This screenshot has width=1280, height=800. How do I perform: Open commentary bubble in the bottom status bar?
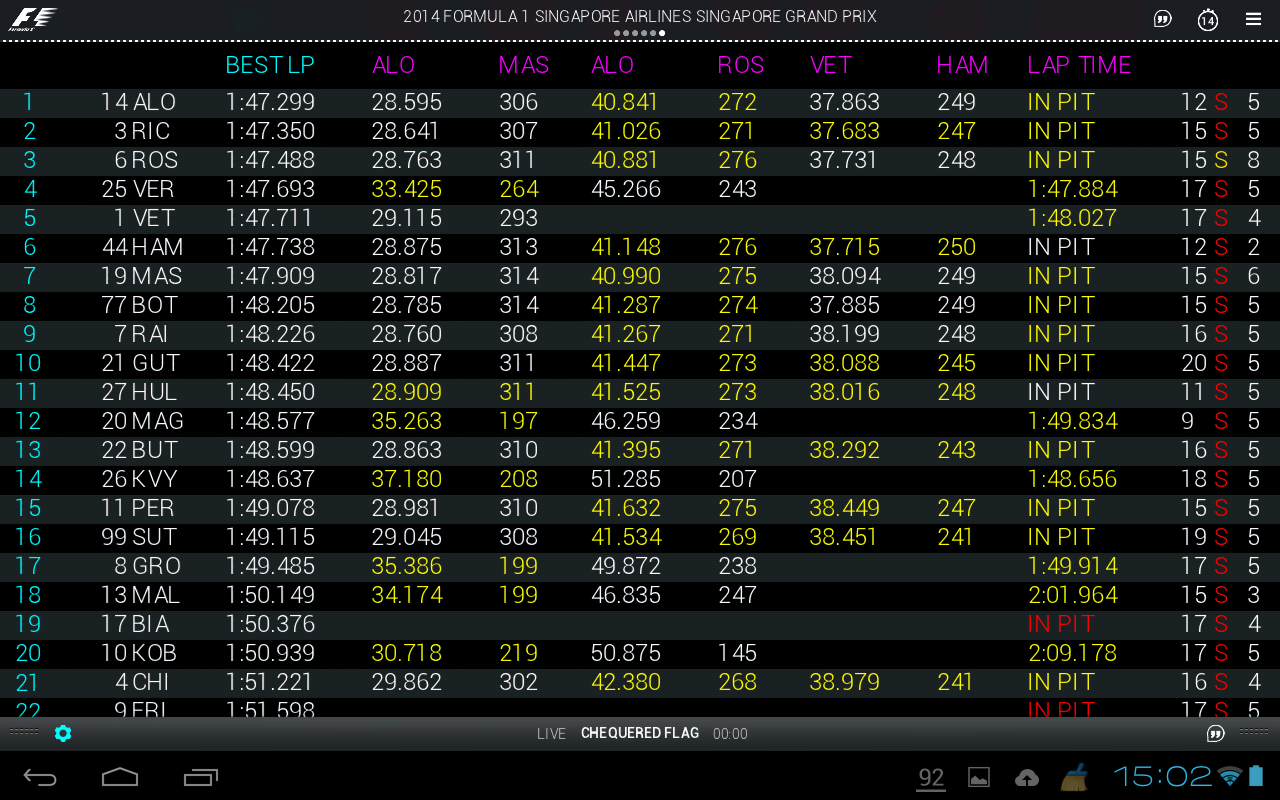tap(1216, 734)
